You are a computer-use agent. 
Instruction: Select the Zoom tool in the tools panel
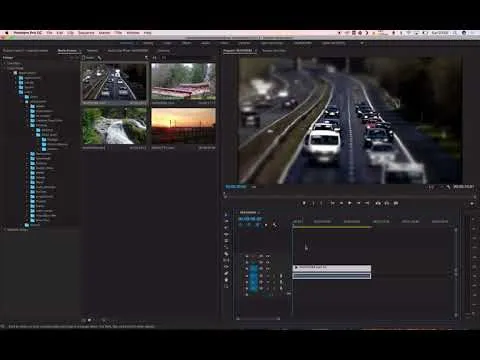pyautogui.click(x=227, y=286)
